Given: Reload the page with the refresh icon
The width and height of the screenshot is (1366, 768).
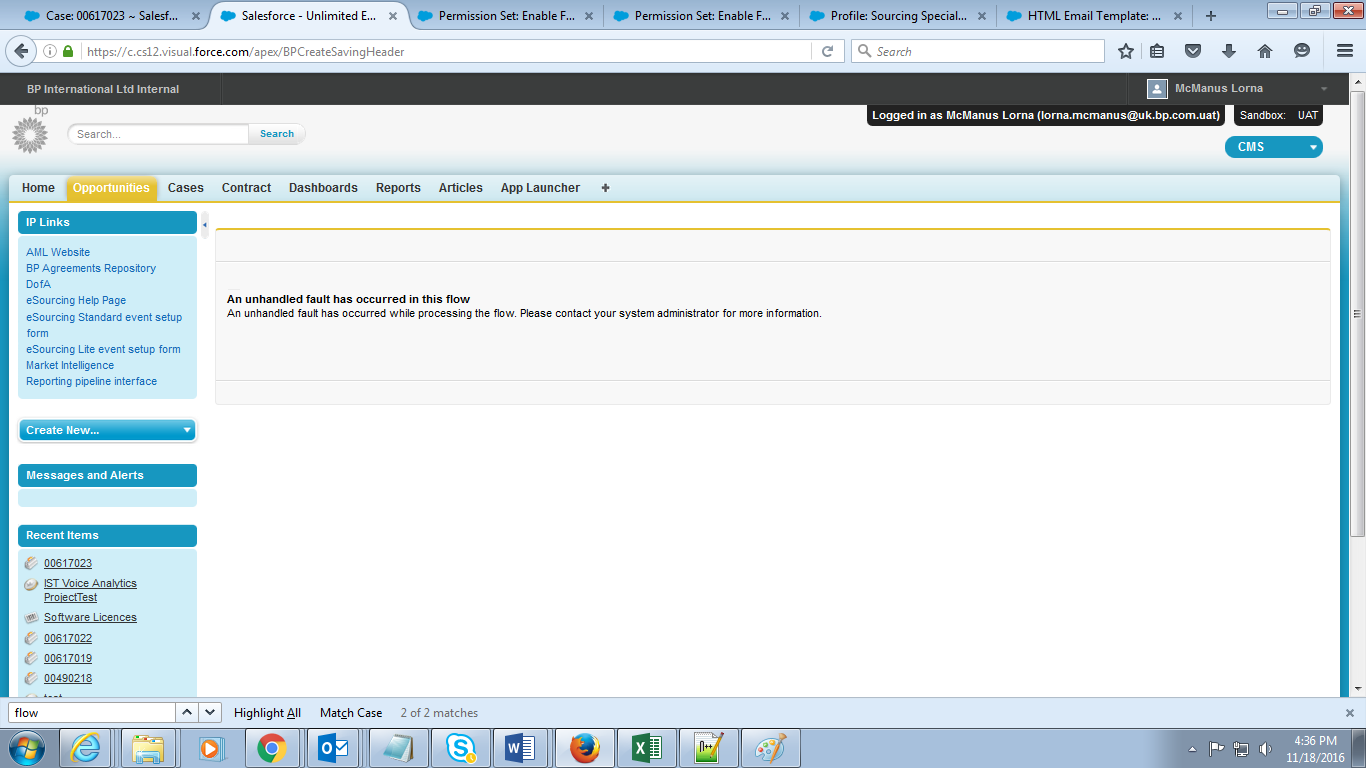Looking at the screenshot, I should pos(827,51).
